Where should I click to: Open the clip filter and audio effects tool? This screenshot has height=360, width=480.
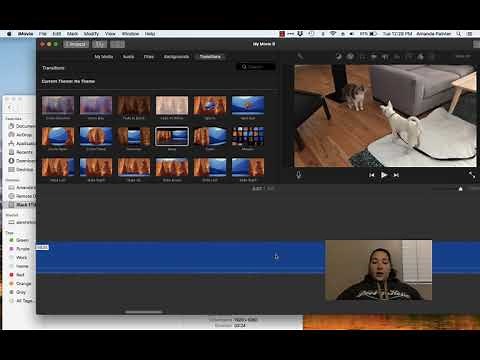click(x=421, y=57)
